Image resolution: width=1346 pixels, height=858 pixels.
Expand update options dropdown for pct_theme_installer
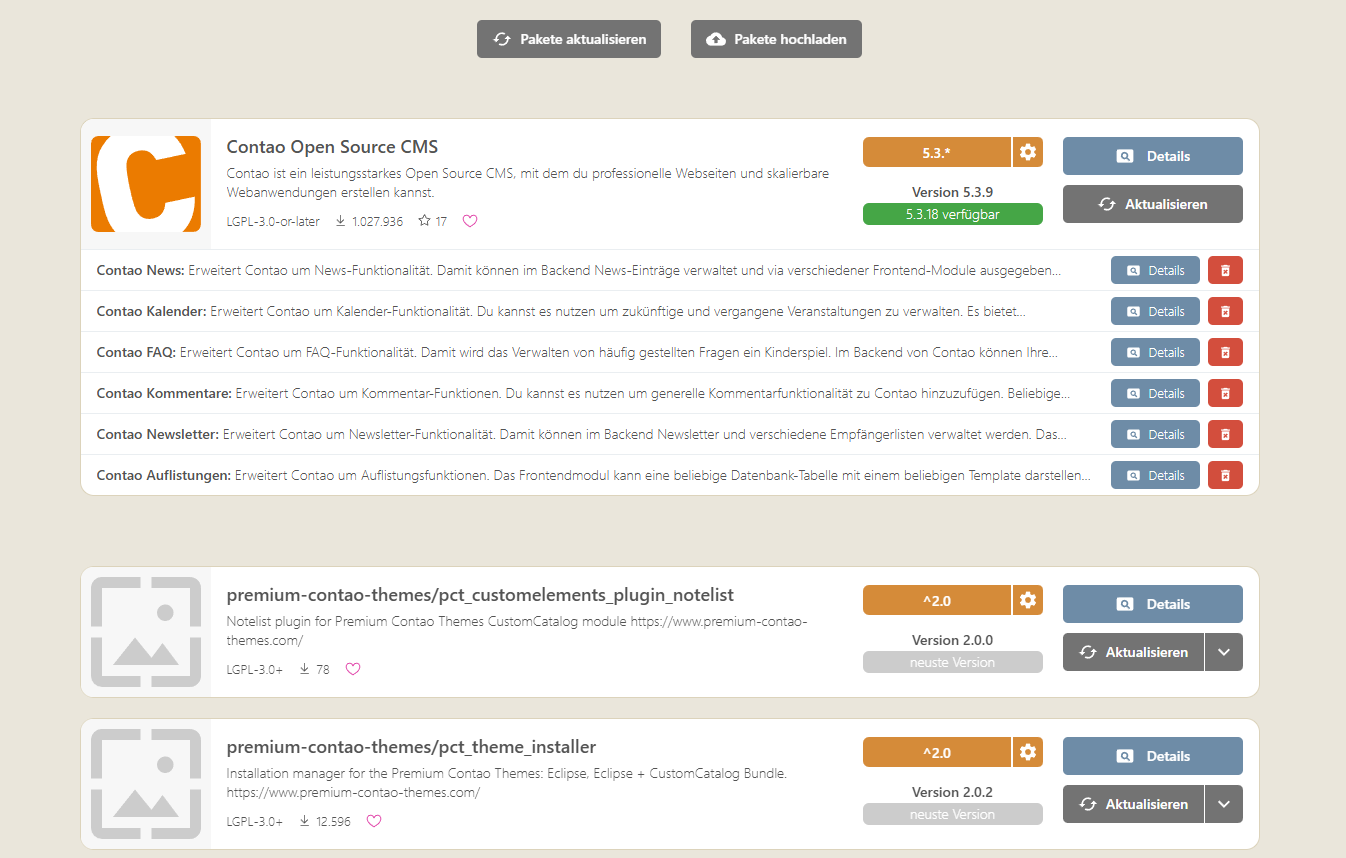pyautogui.click(x=1224, y=804)
